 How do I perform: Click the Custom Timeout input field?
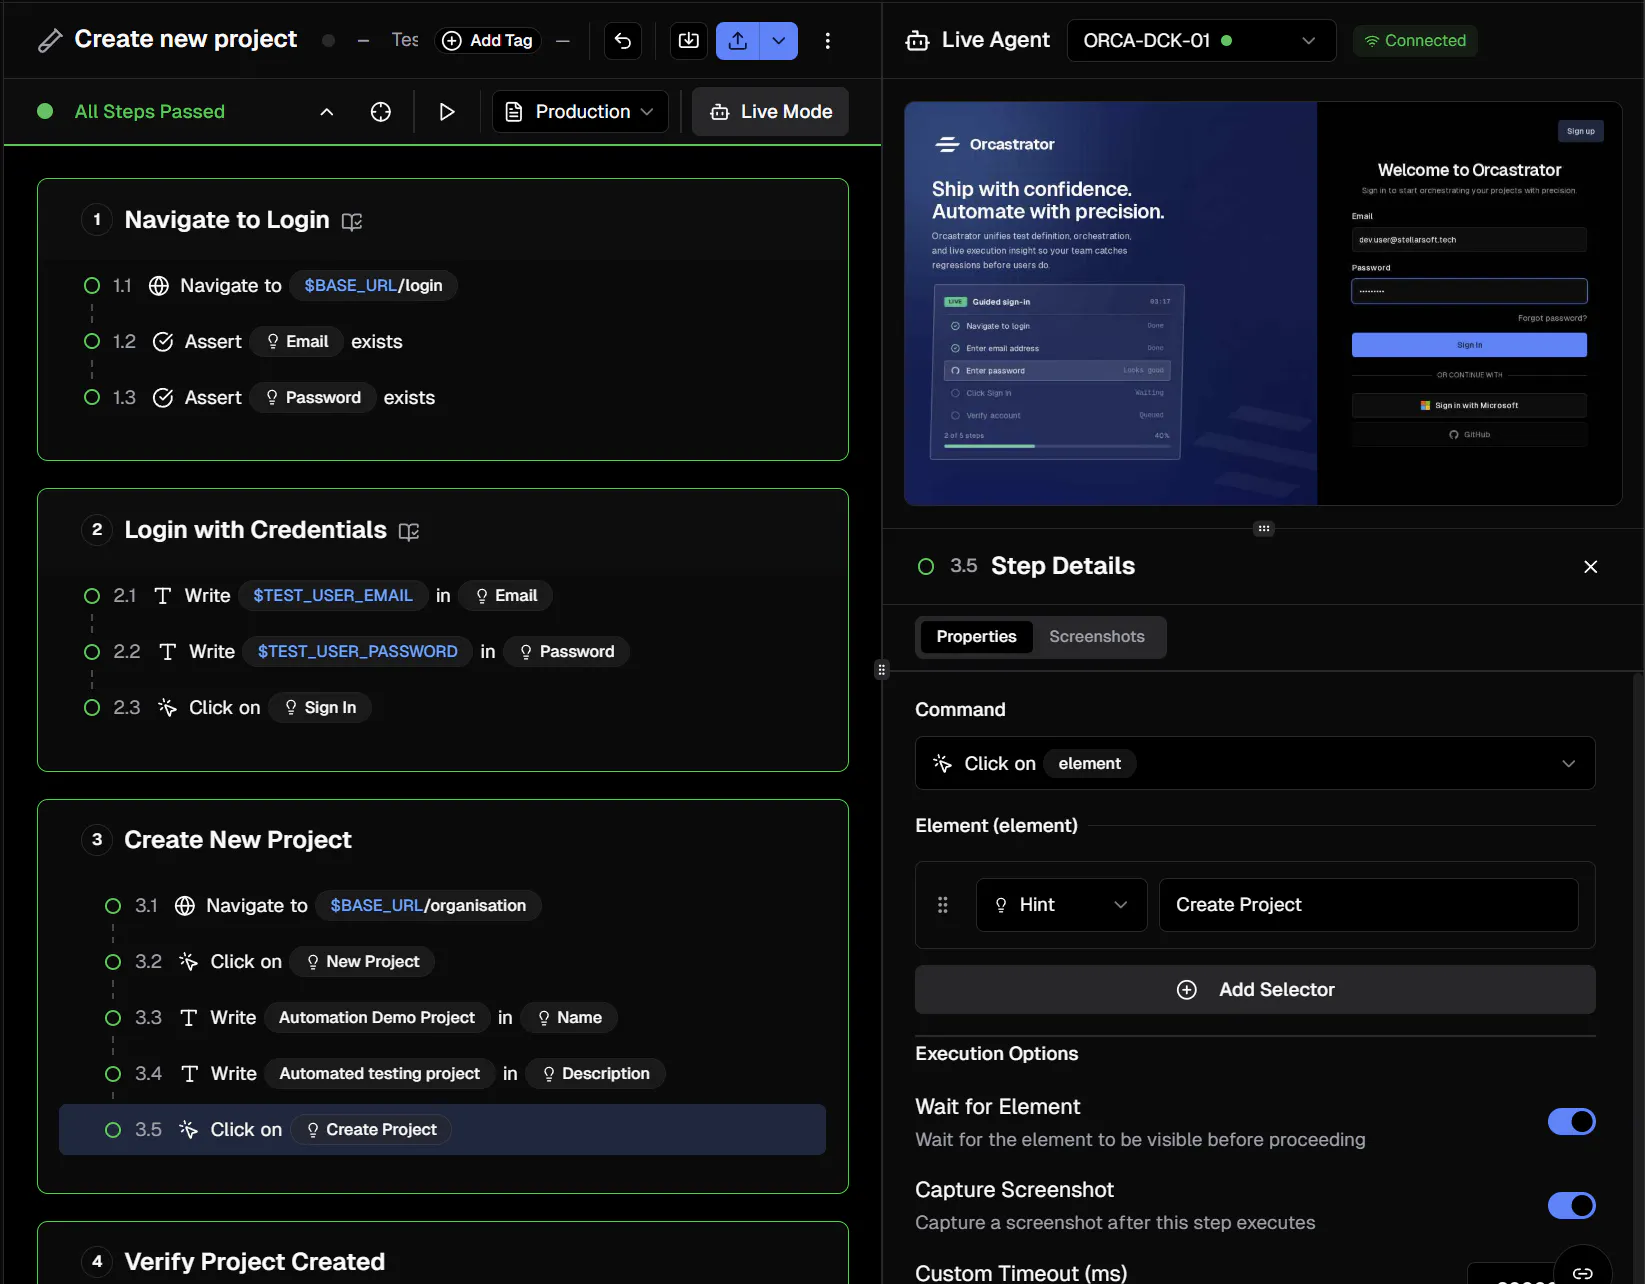[1510, 1274]
